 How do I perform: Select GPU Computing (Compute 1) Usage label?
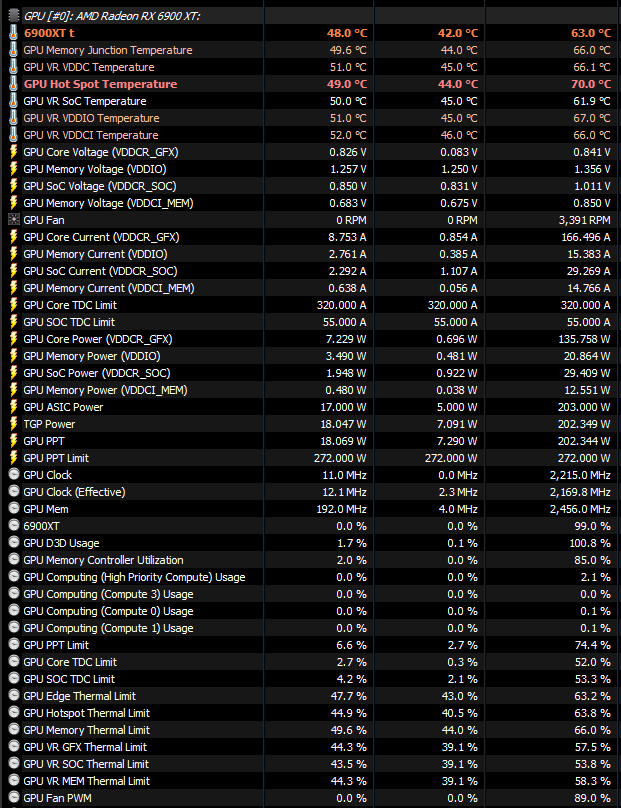(x=108, y=628)
